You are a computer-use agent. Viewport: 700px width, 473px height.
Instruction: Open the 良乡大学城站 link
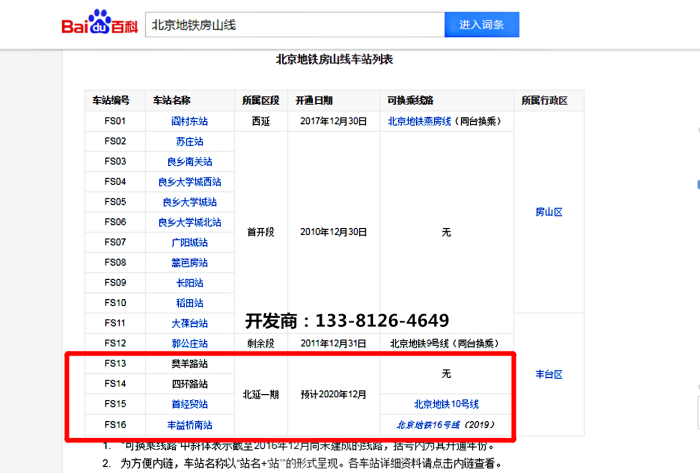[x=190, y=202]
